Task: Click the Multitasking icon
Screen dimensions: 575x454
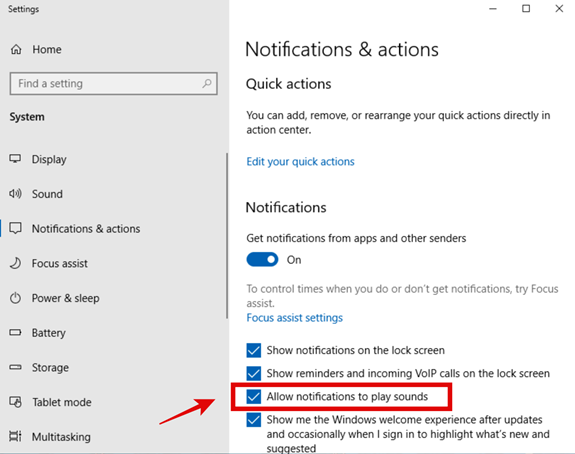Action: 15,436
